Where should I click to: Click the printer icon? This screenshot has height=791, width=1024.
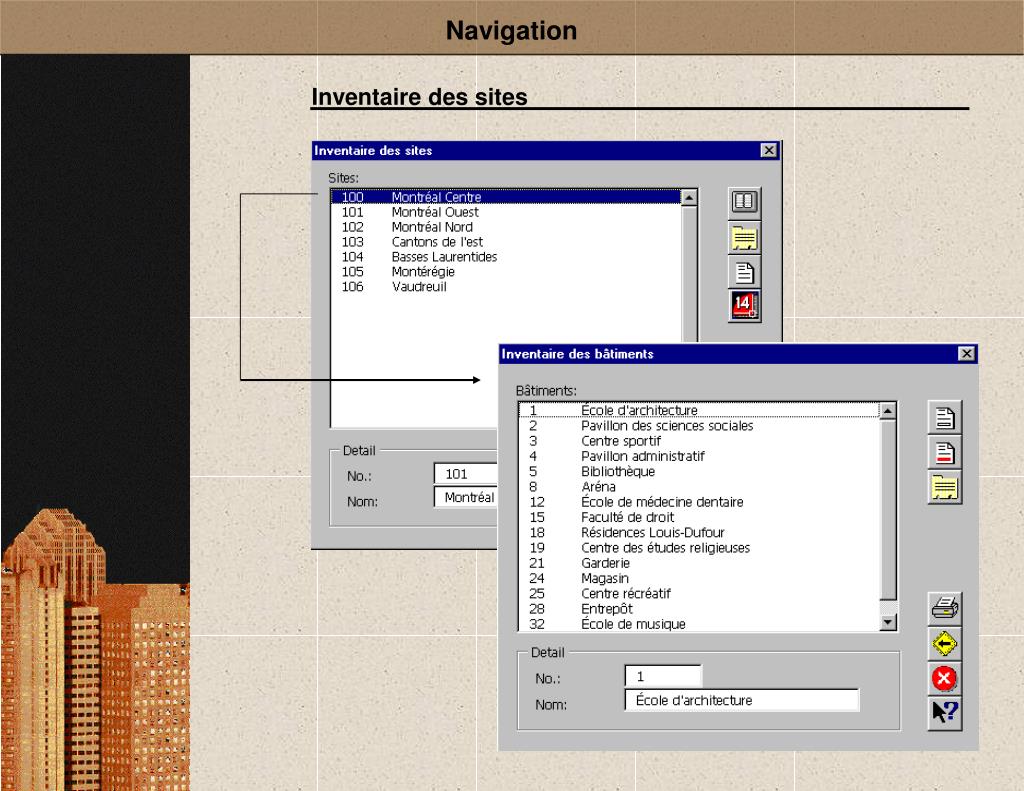click(x=944, y=609)
